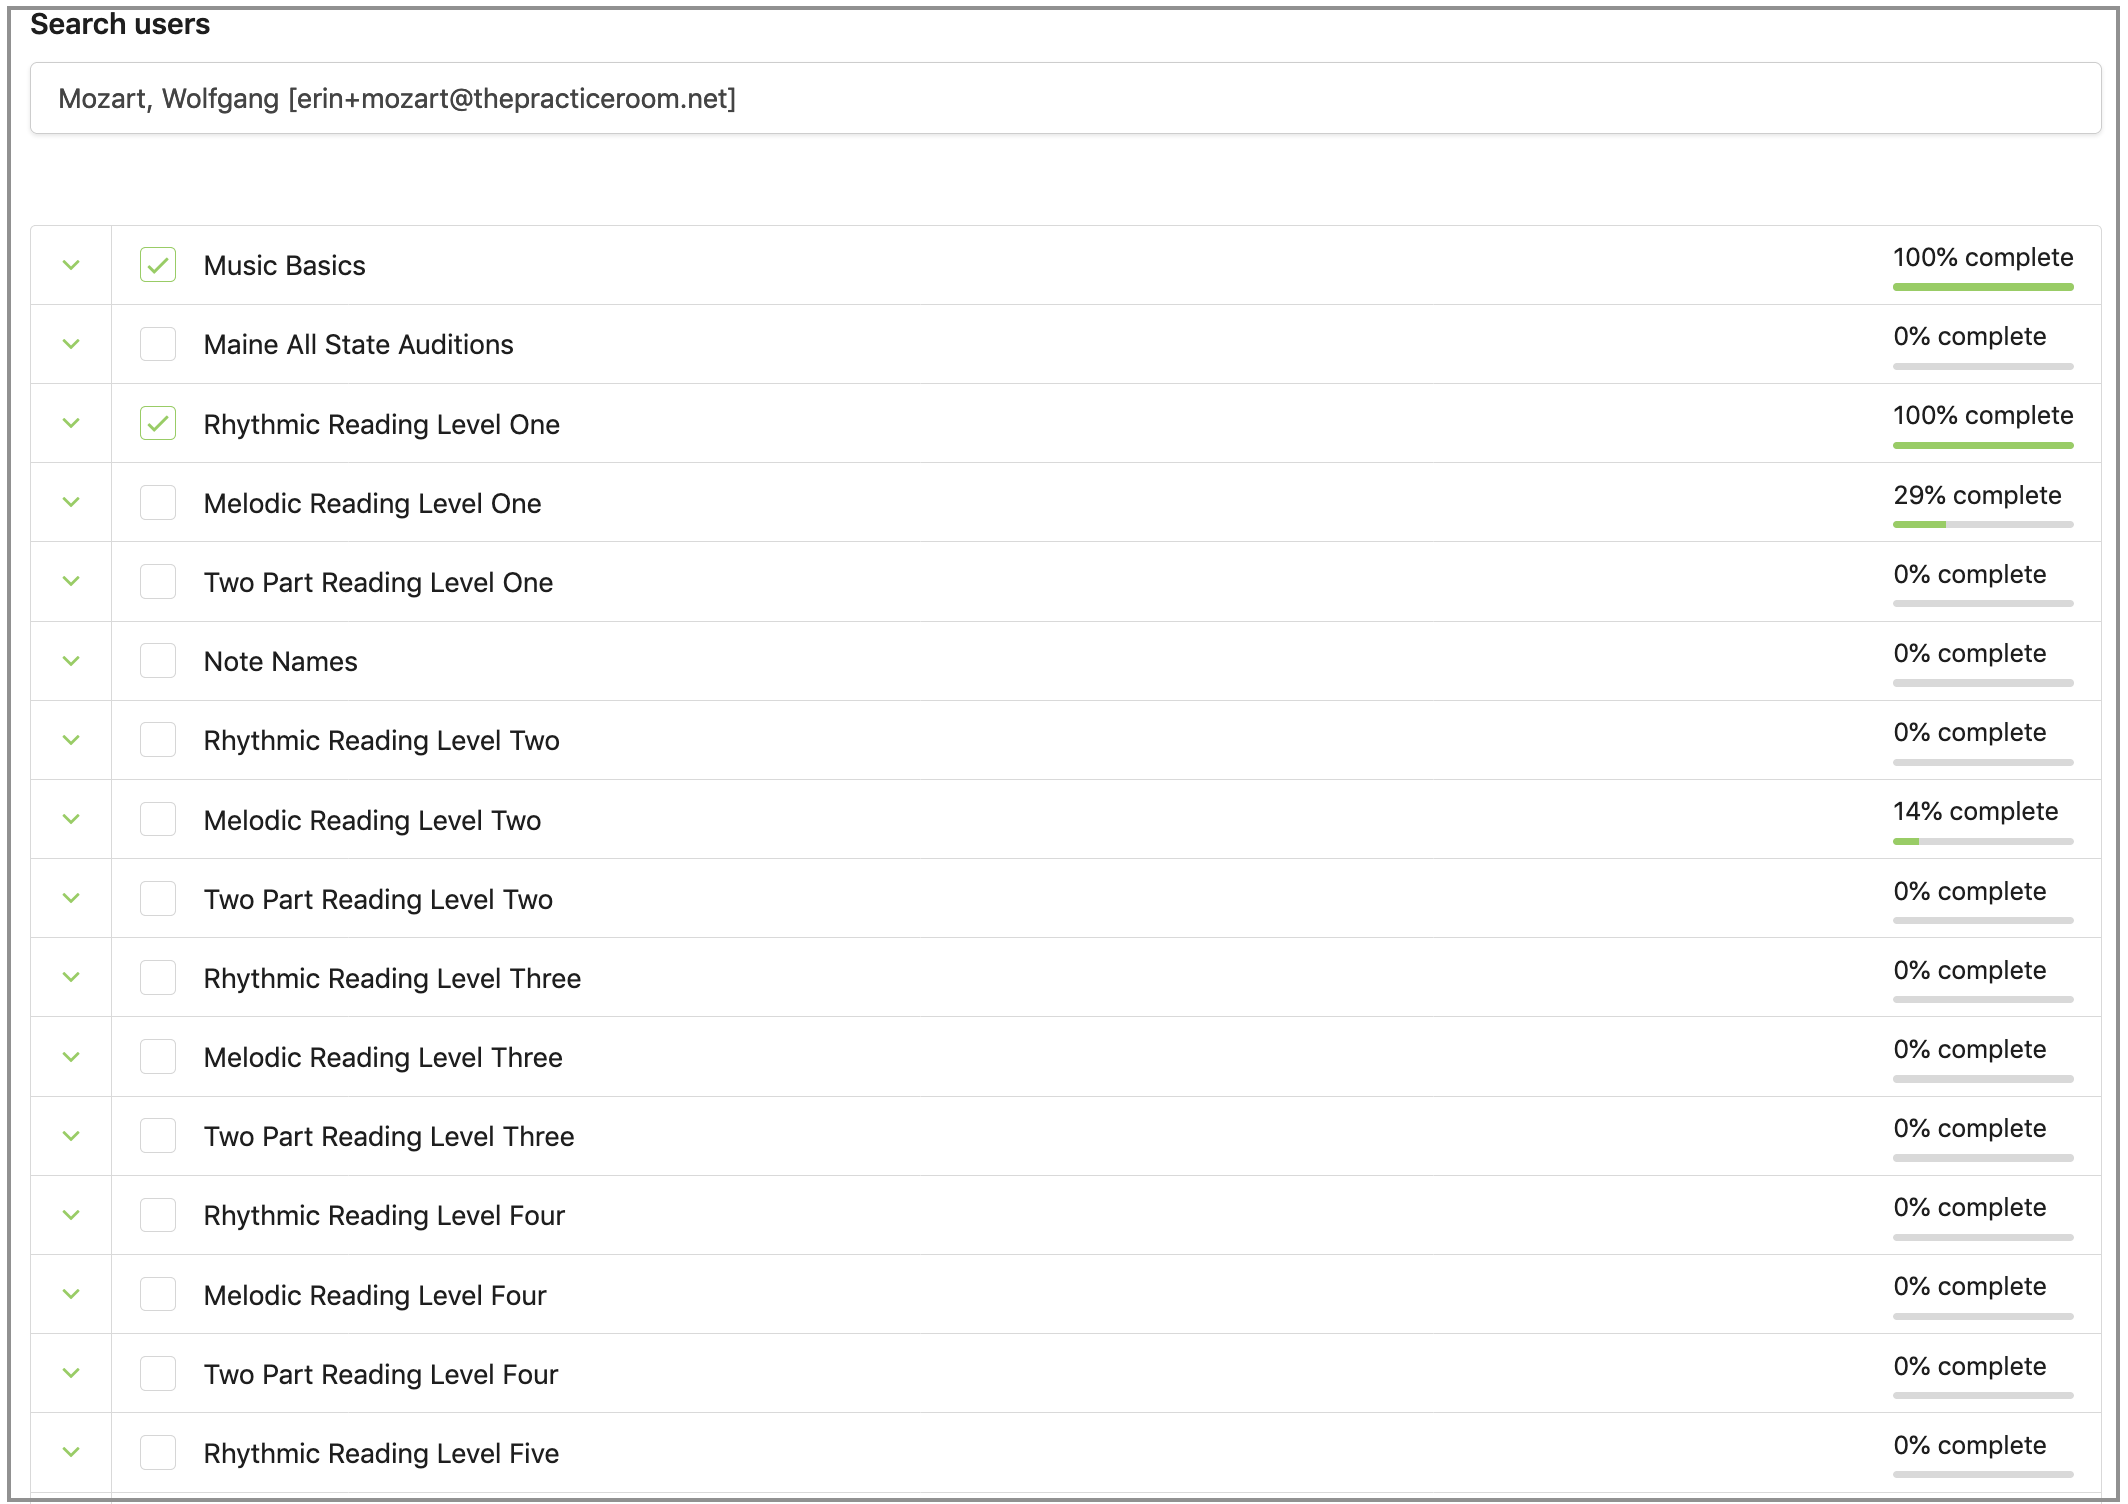The image size is (2128, 1504).
Task: Uncheck the Music Basics checkbox
Action: tap(158, 265)
